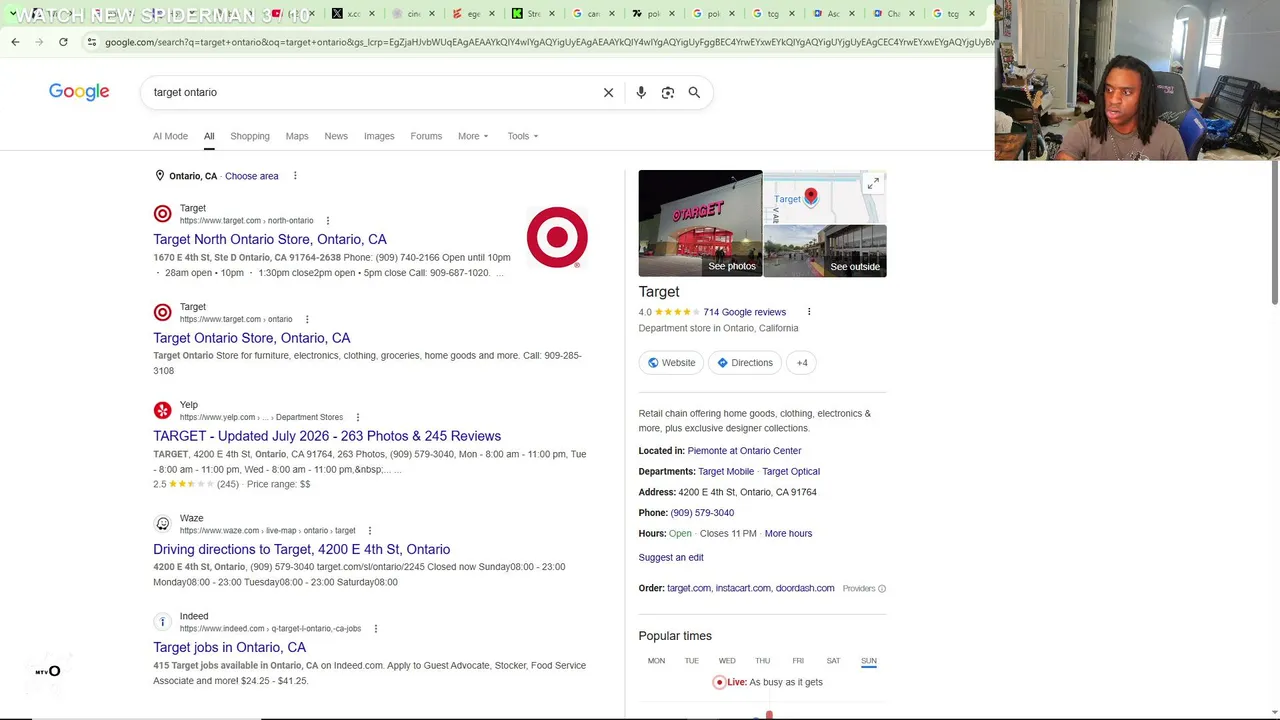This screenshot has width=1280, height=720.
Task: Expand the More search filters dropdown
Action: [473, 136]
